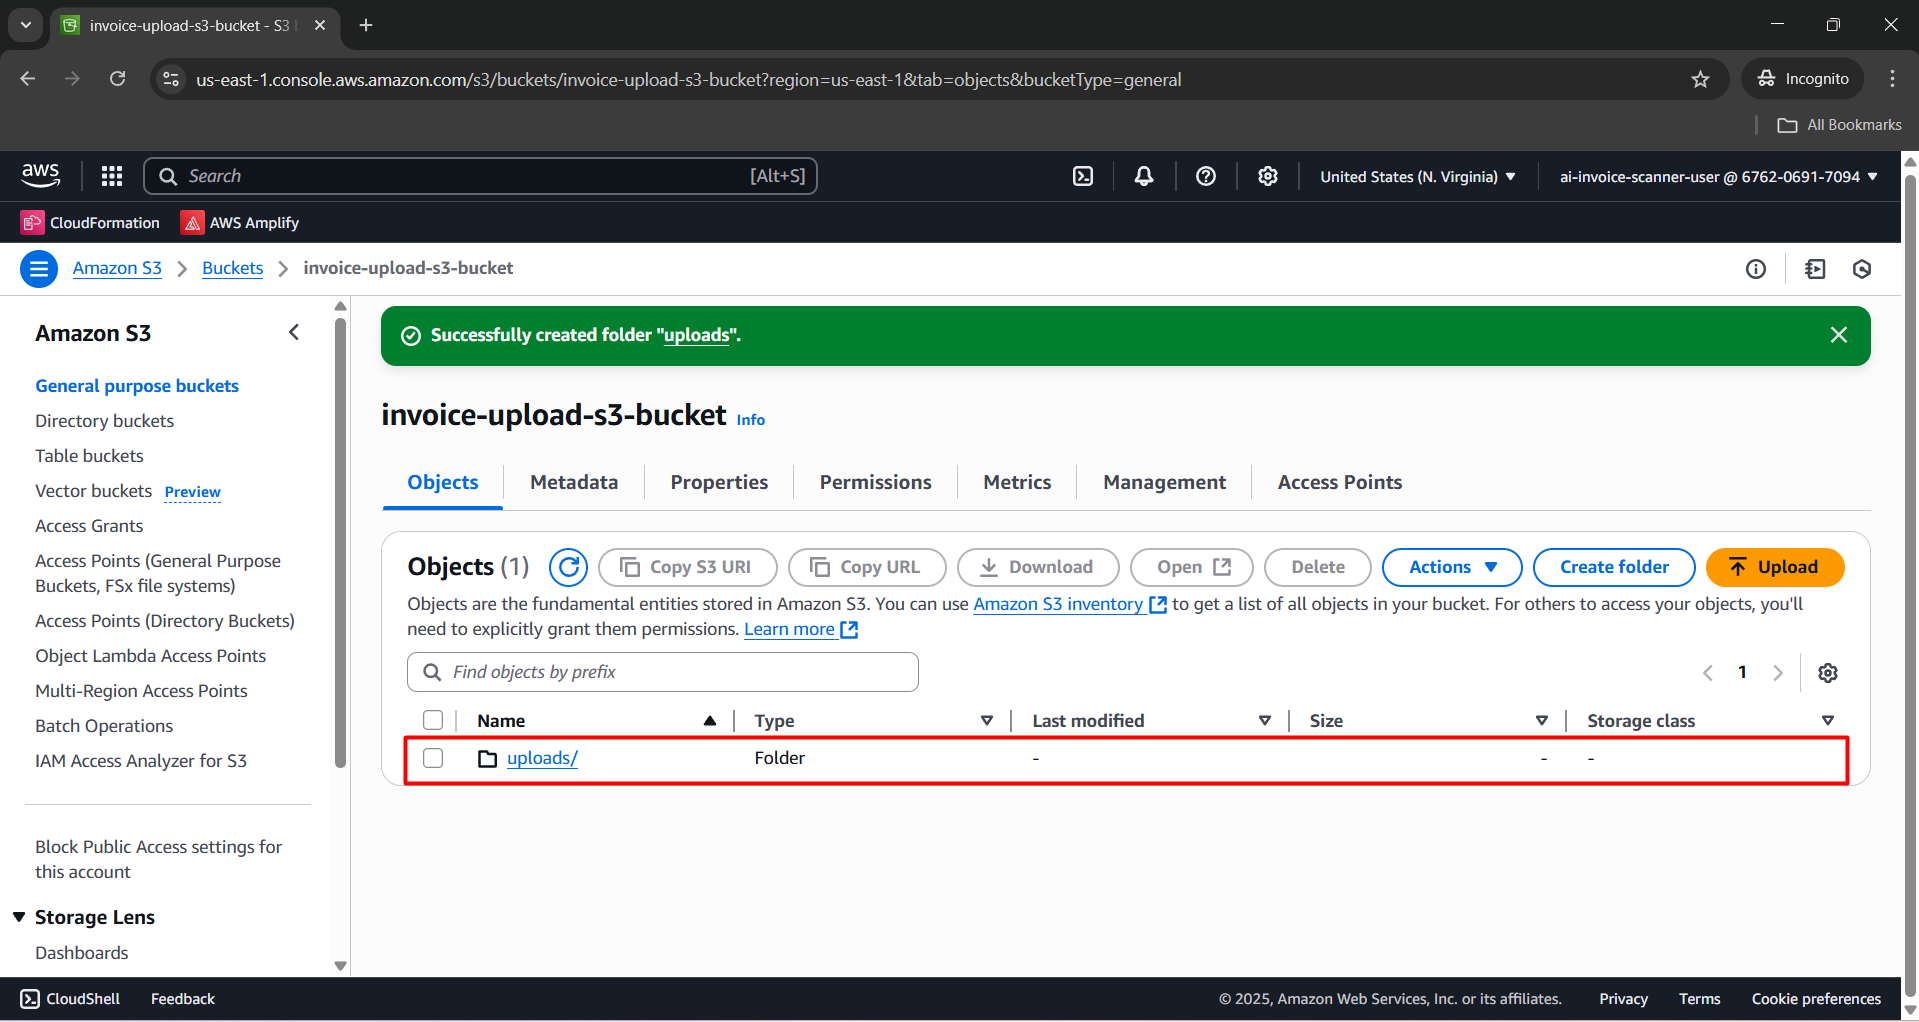Open the Actions dropdown
Viewport: 1919px width, 1022px height.
click(1451, 567)
